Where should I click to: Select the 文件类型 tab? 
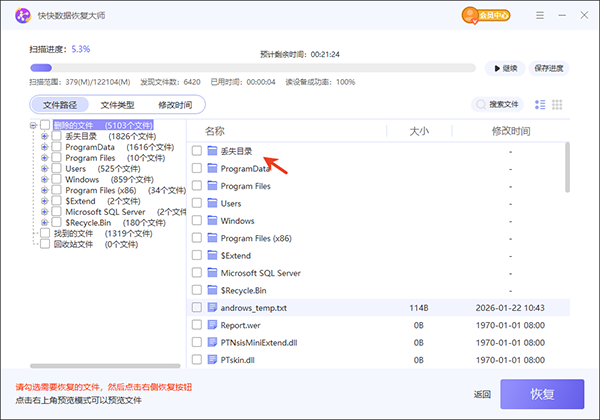coord(117,105)
